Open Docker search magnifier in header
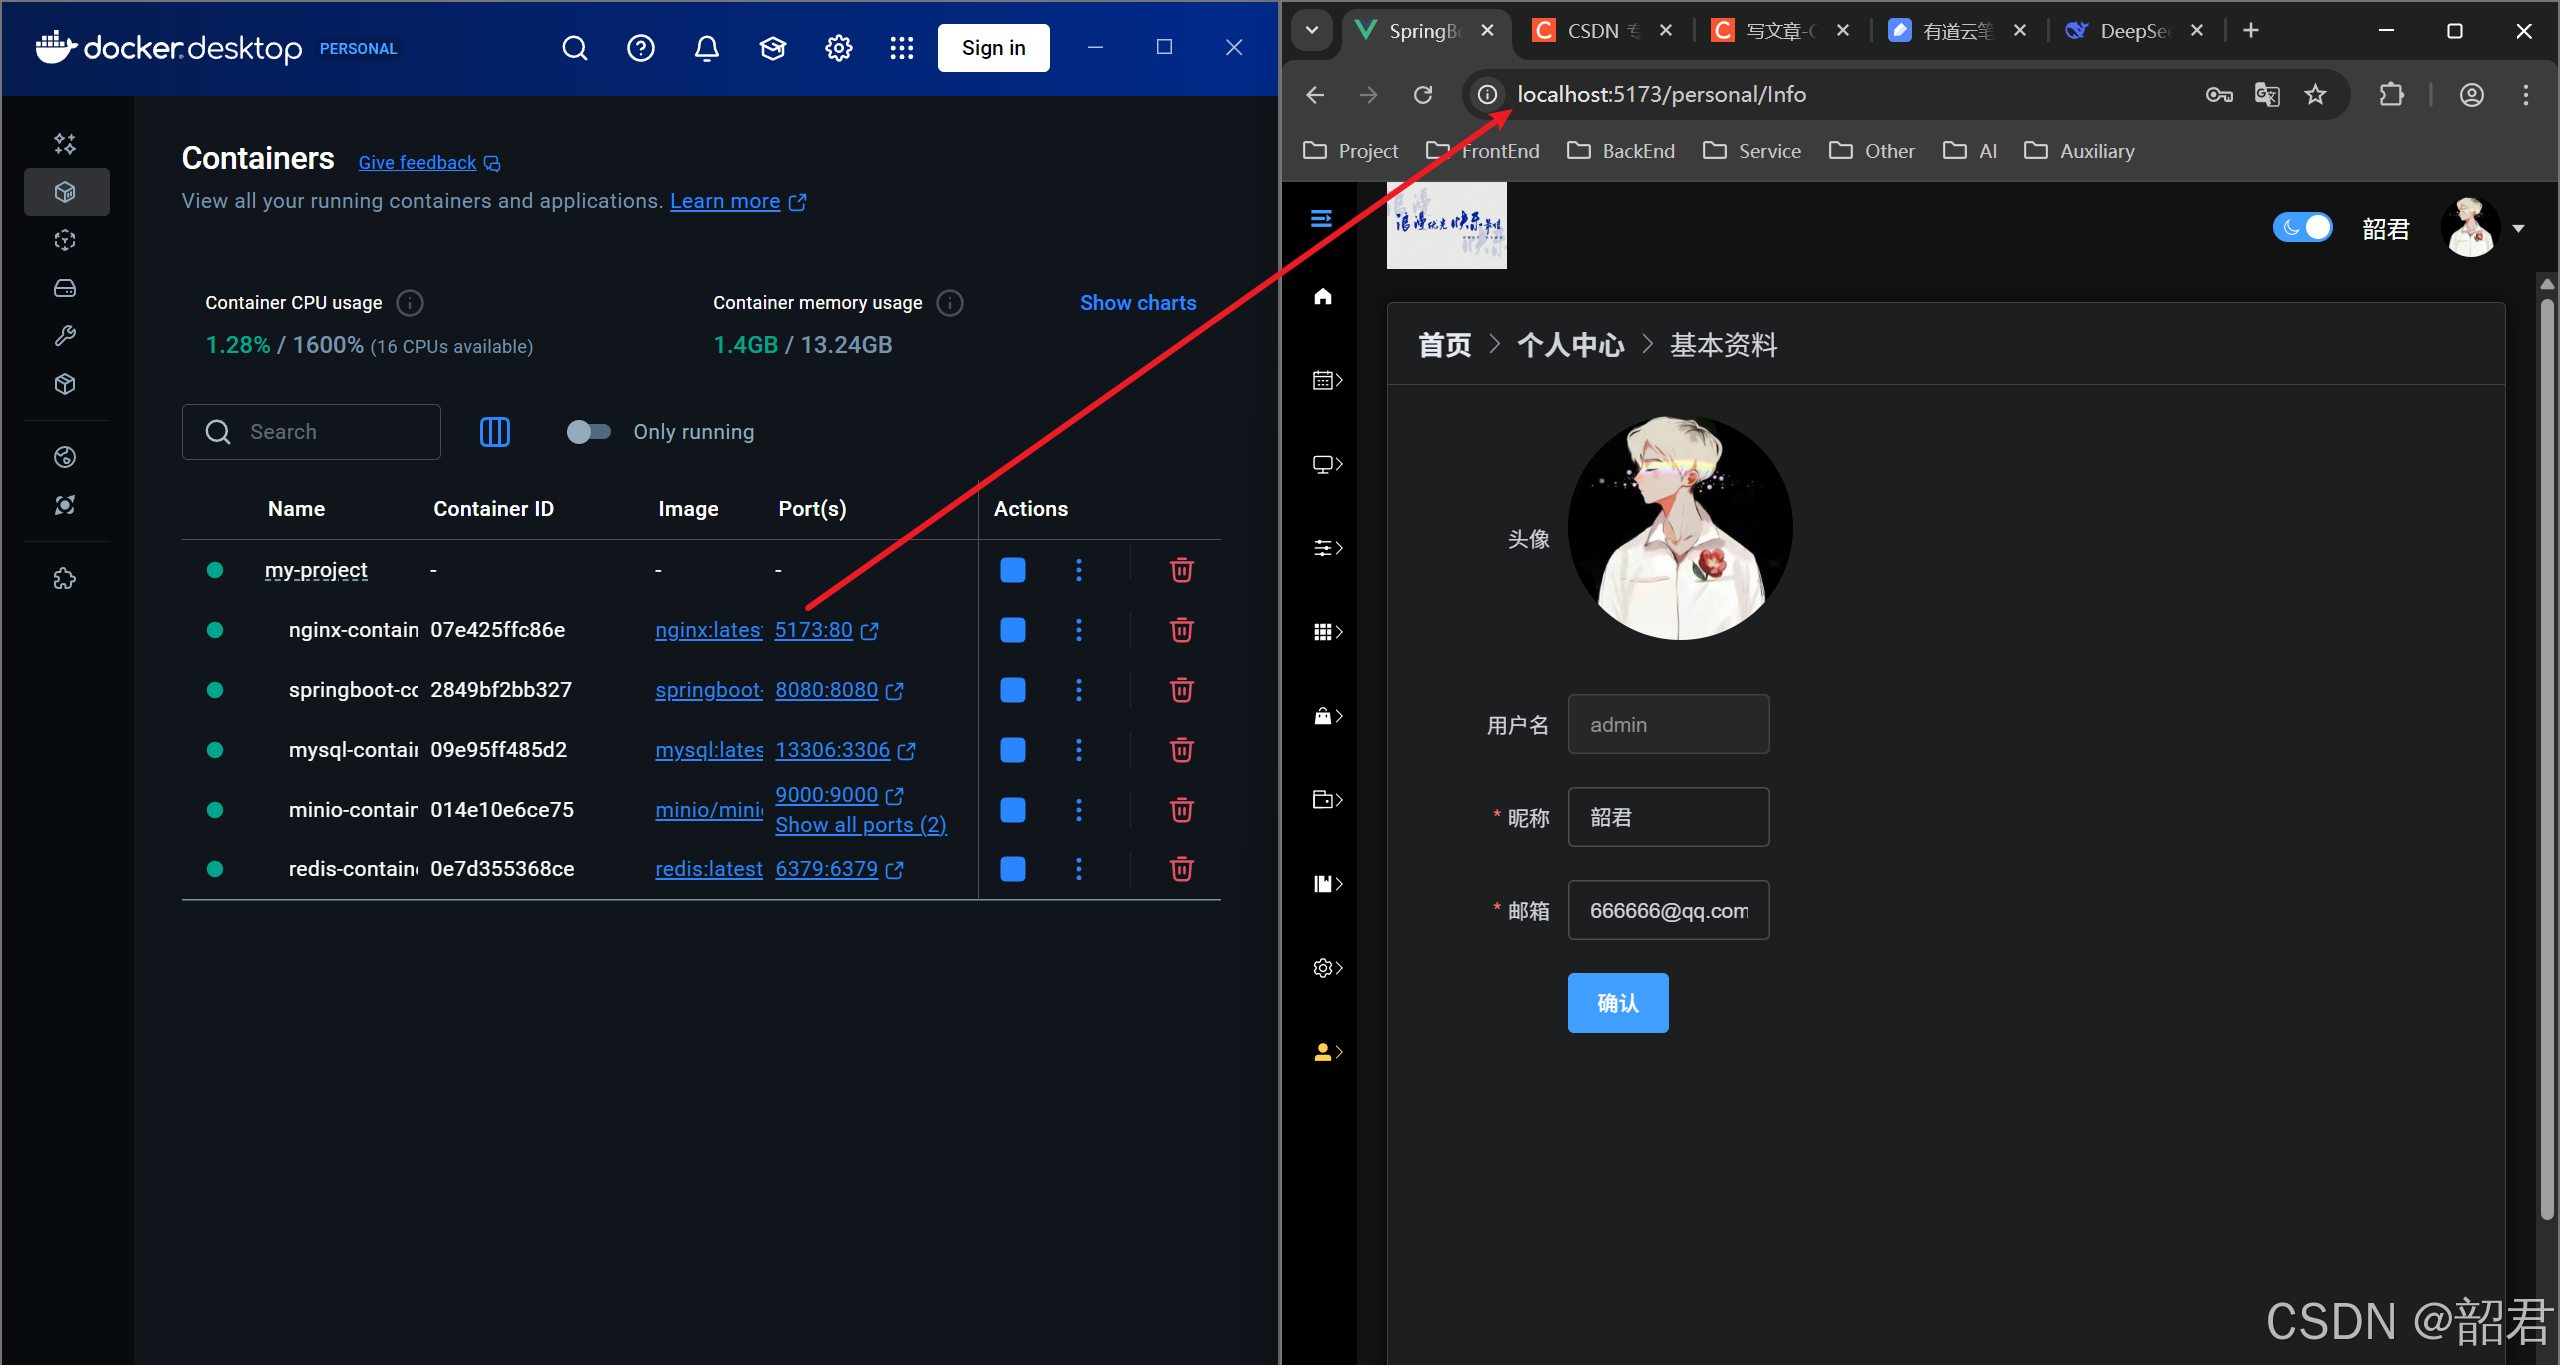This screenshot has width=2560, height=1365. coord(574,48)
